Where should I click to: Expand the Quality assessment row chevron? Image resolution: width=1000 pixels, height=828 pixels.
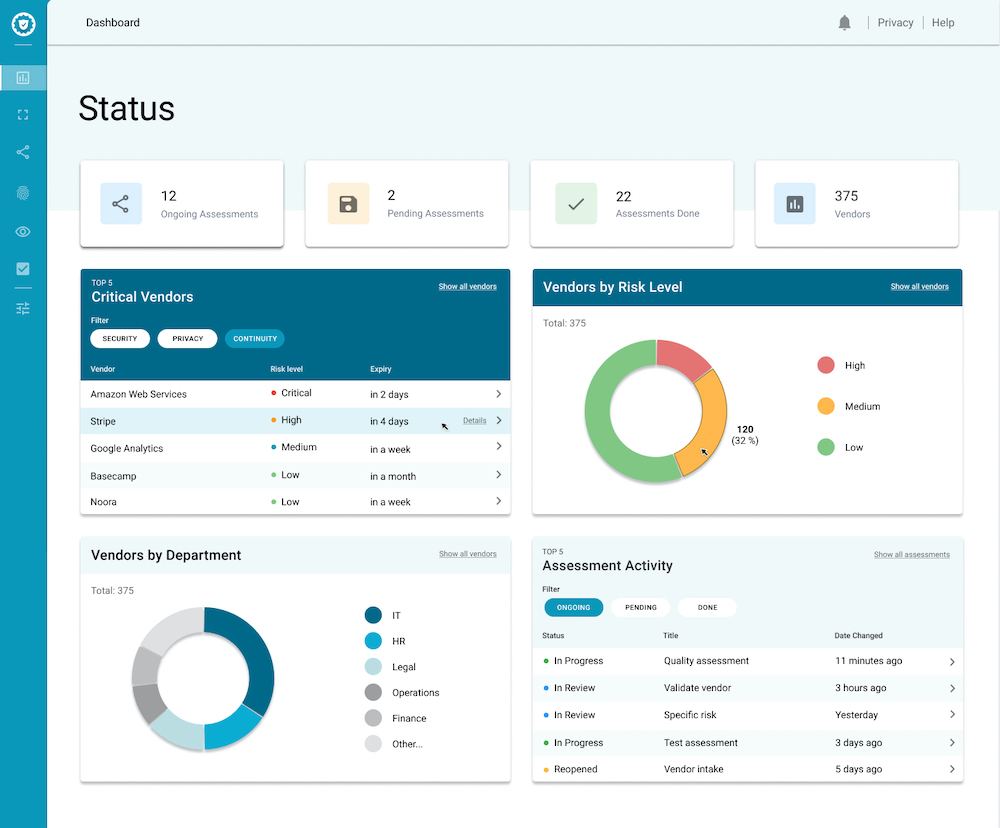click(951, 662)
